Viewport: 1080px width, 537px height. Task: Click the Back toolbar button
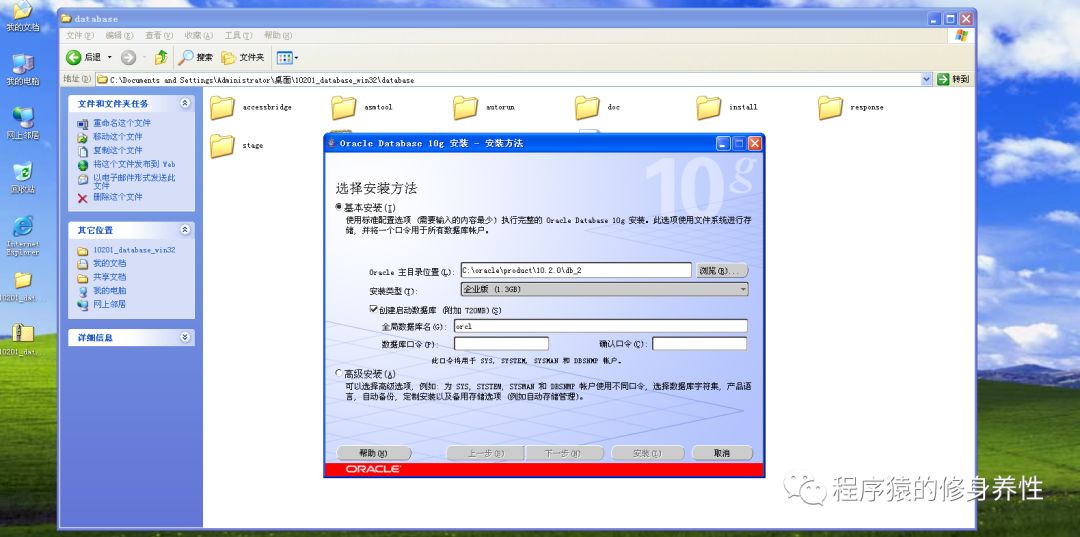83,57
